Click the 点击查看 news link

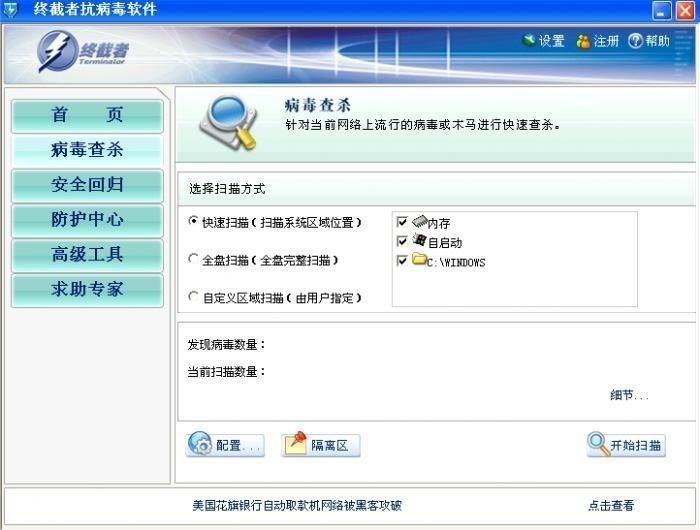pyautogui.click(x=611, y=505)
